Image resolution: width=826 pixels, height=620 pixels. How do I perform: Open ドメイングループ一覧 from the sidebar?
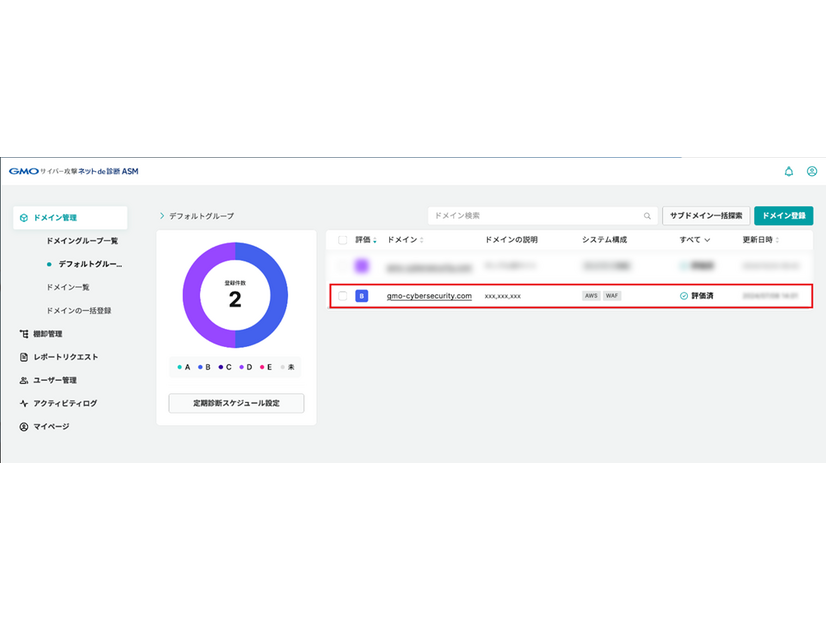pyautogui.click(x=83, y=240)
